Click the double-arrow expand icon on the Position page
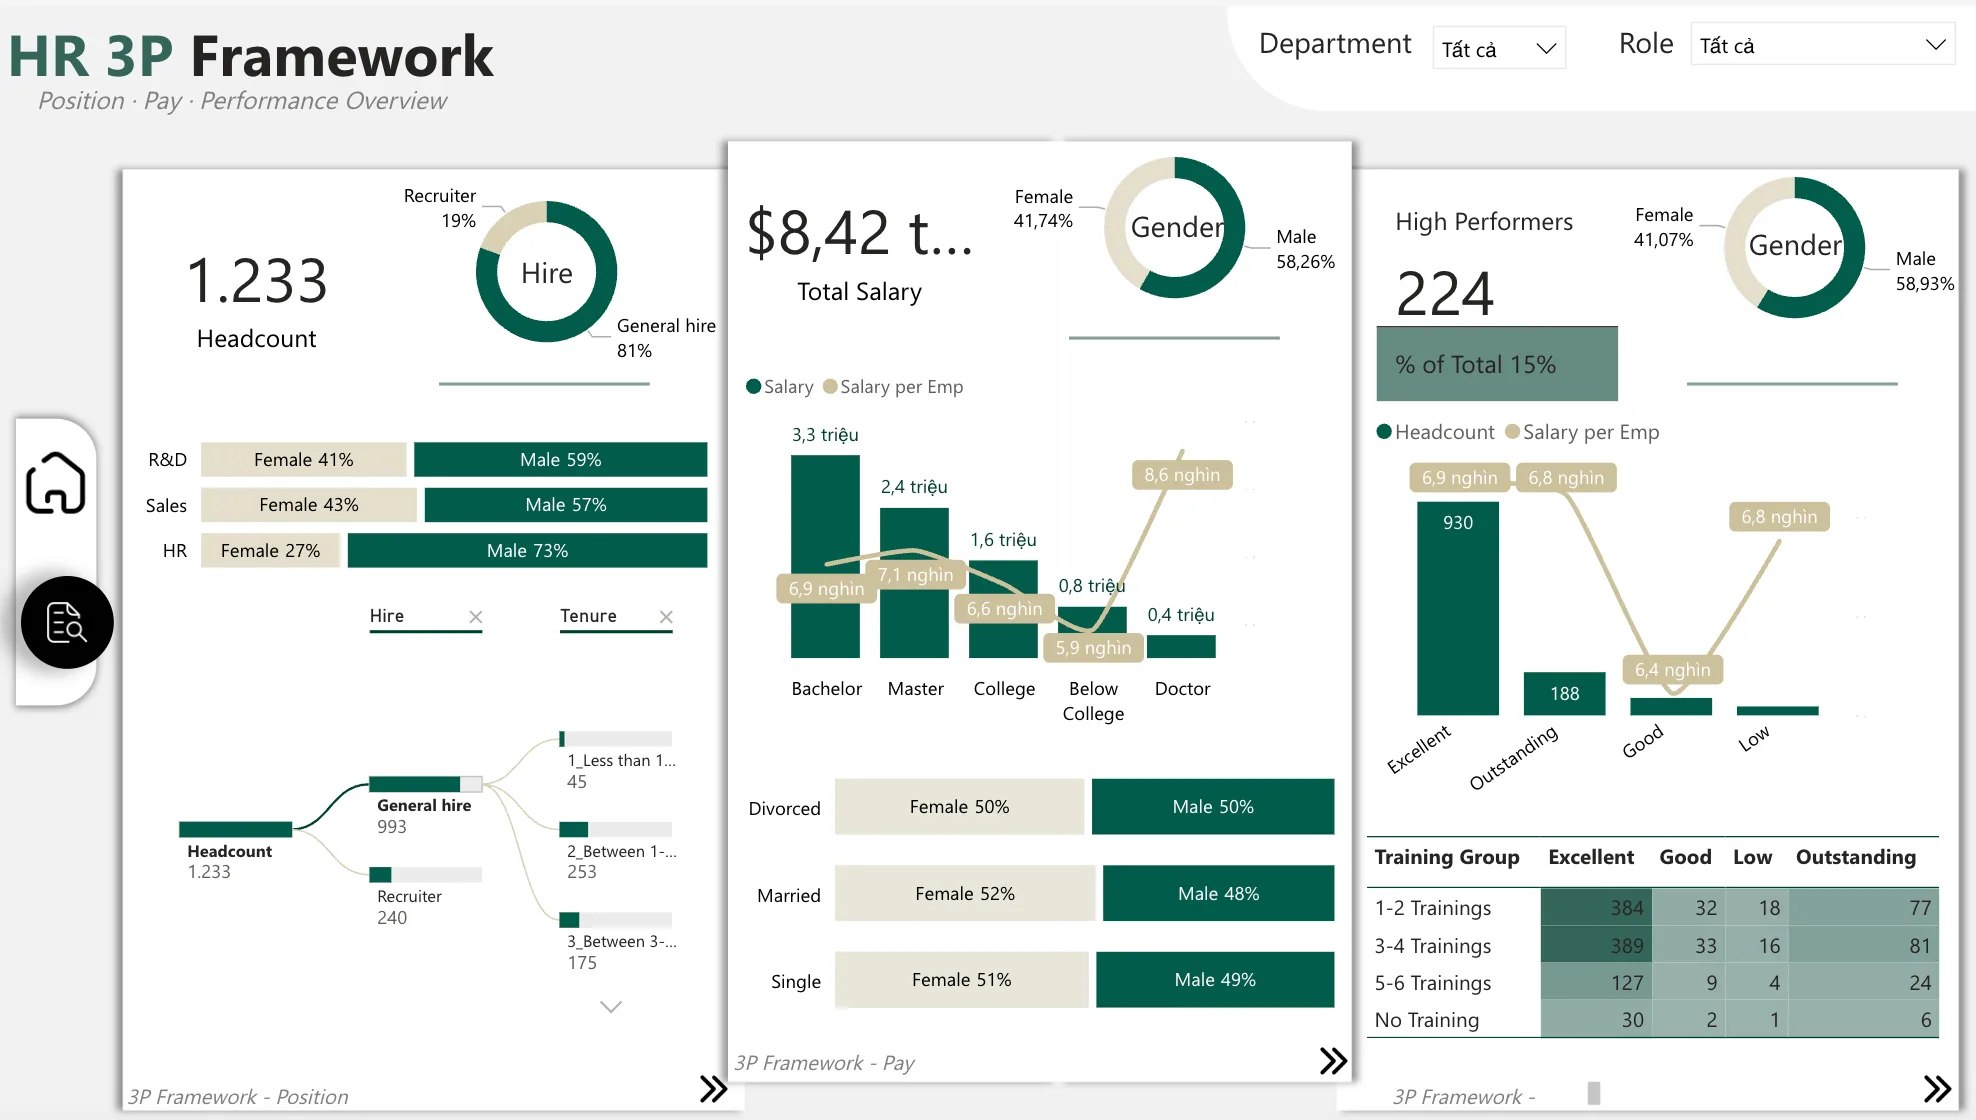 pyautogui.click(x=712, y=1089)
